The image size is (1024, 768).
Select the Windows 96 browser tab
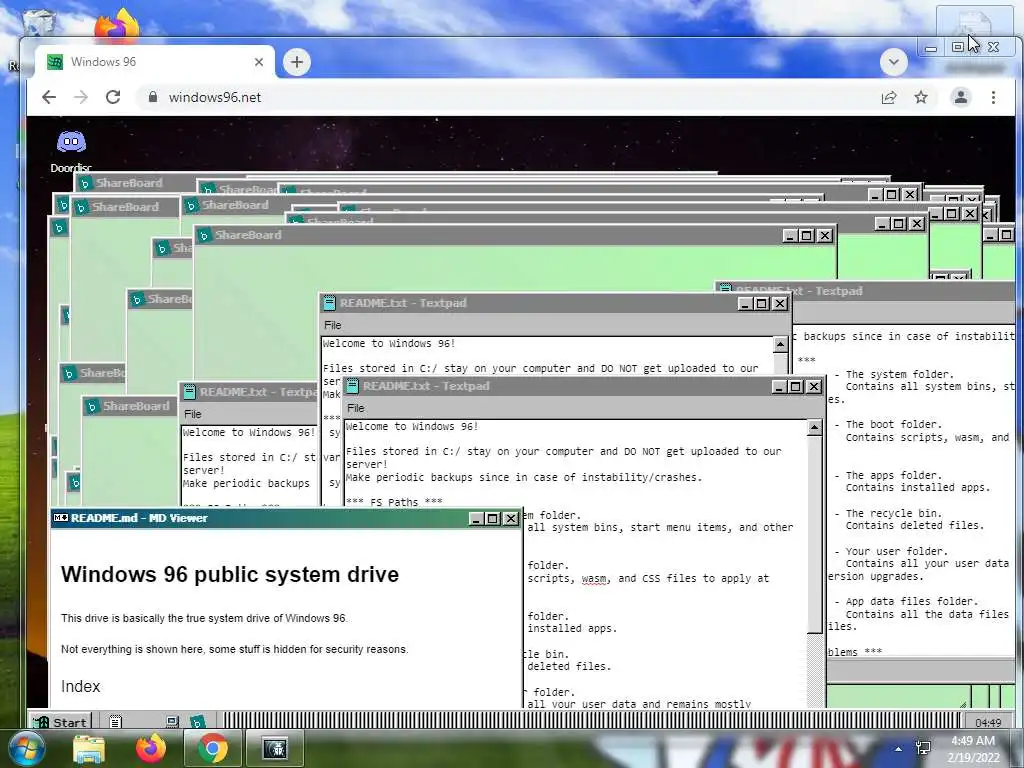154,62
